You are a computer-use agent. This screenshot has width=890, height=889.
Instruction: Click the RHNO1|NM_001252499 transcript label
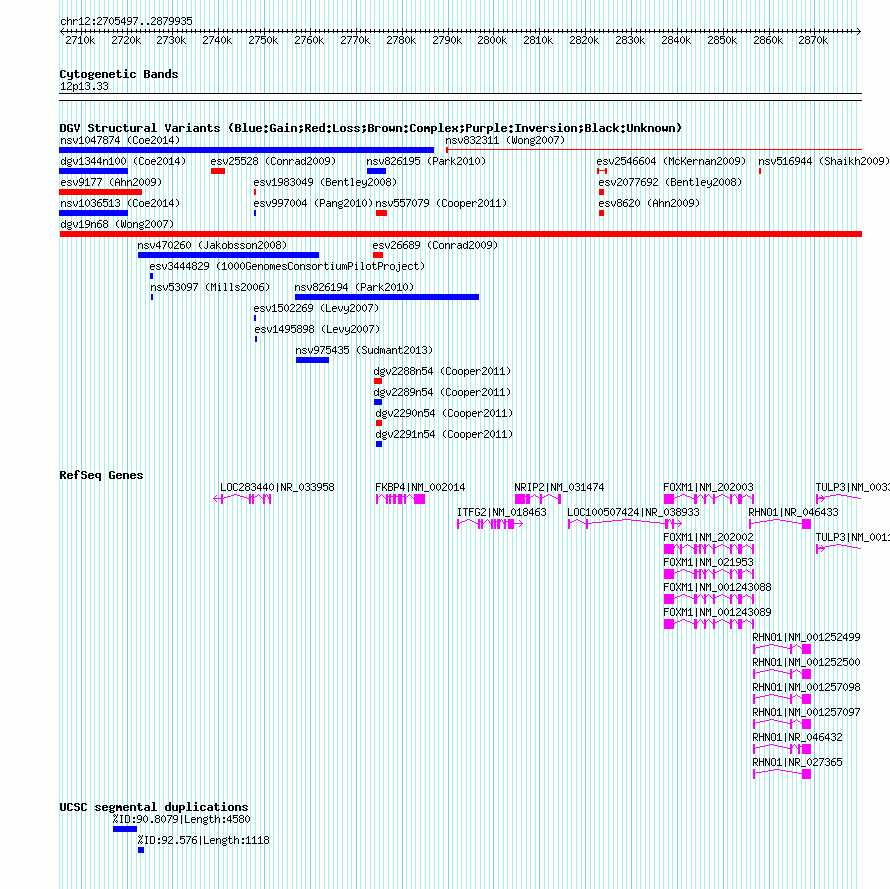click(x=807, y=637)
